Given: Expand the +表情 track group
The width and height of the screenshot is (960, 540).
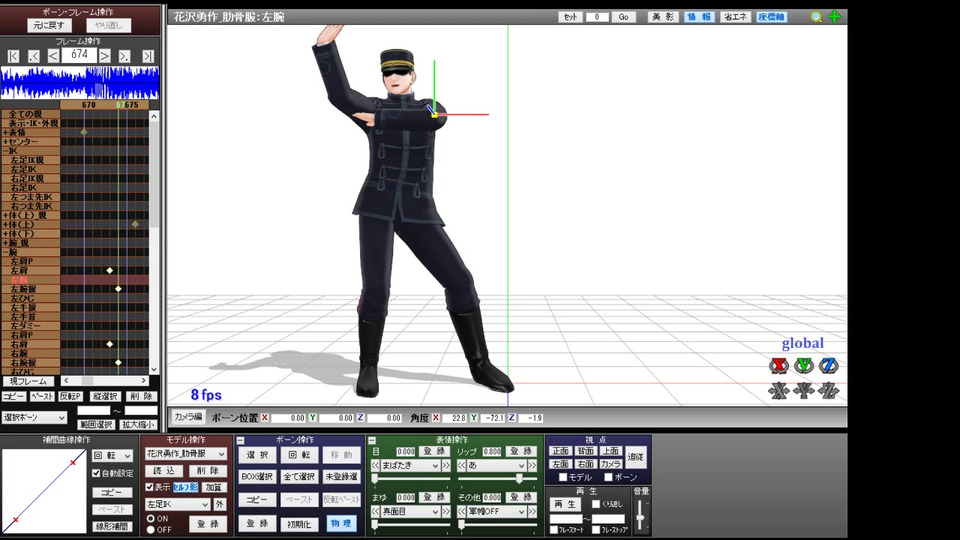Looking at the screenshot, I should (5, 132).
